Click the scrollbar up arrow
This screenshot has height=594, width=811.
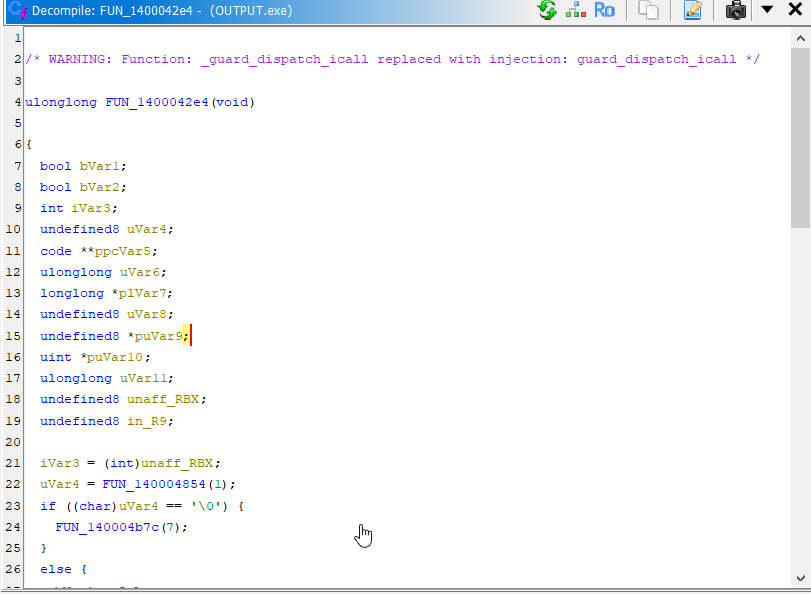[x=800, y=38]
